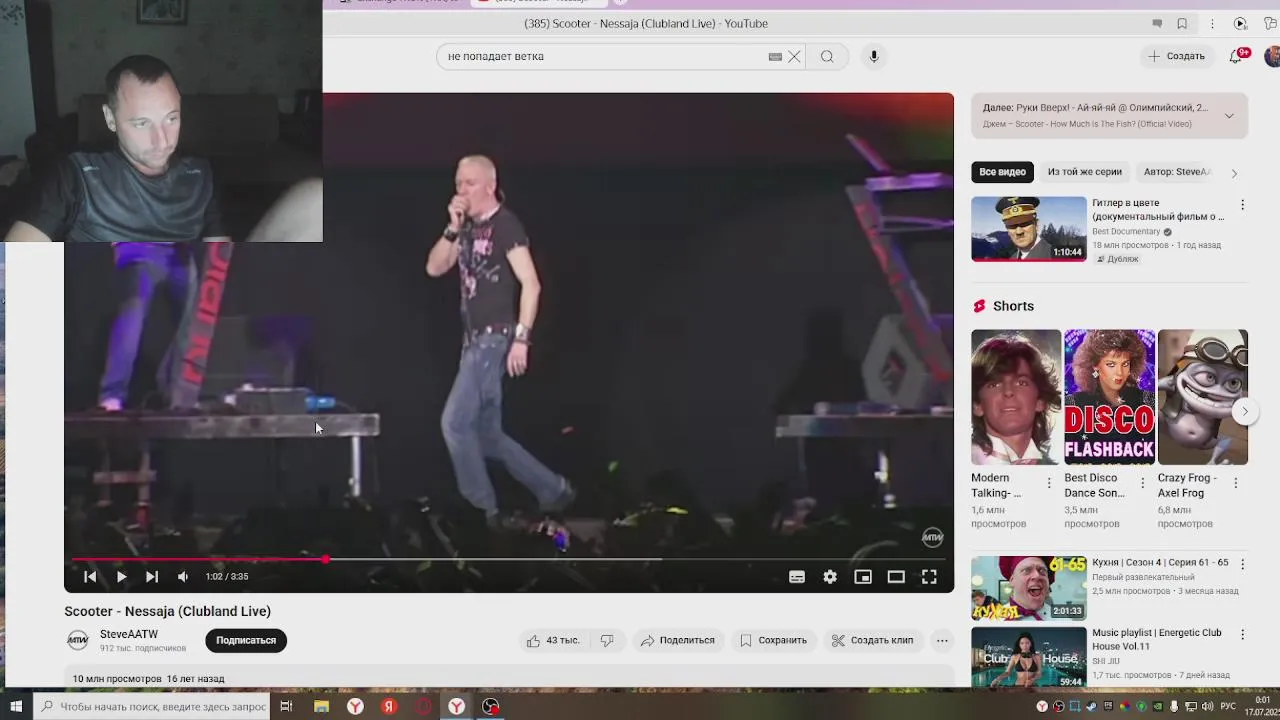Skip to the previous video in the player
Screen dimensions: 1280x720
(90, 577)
